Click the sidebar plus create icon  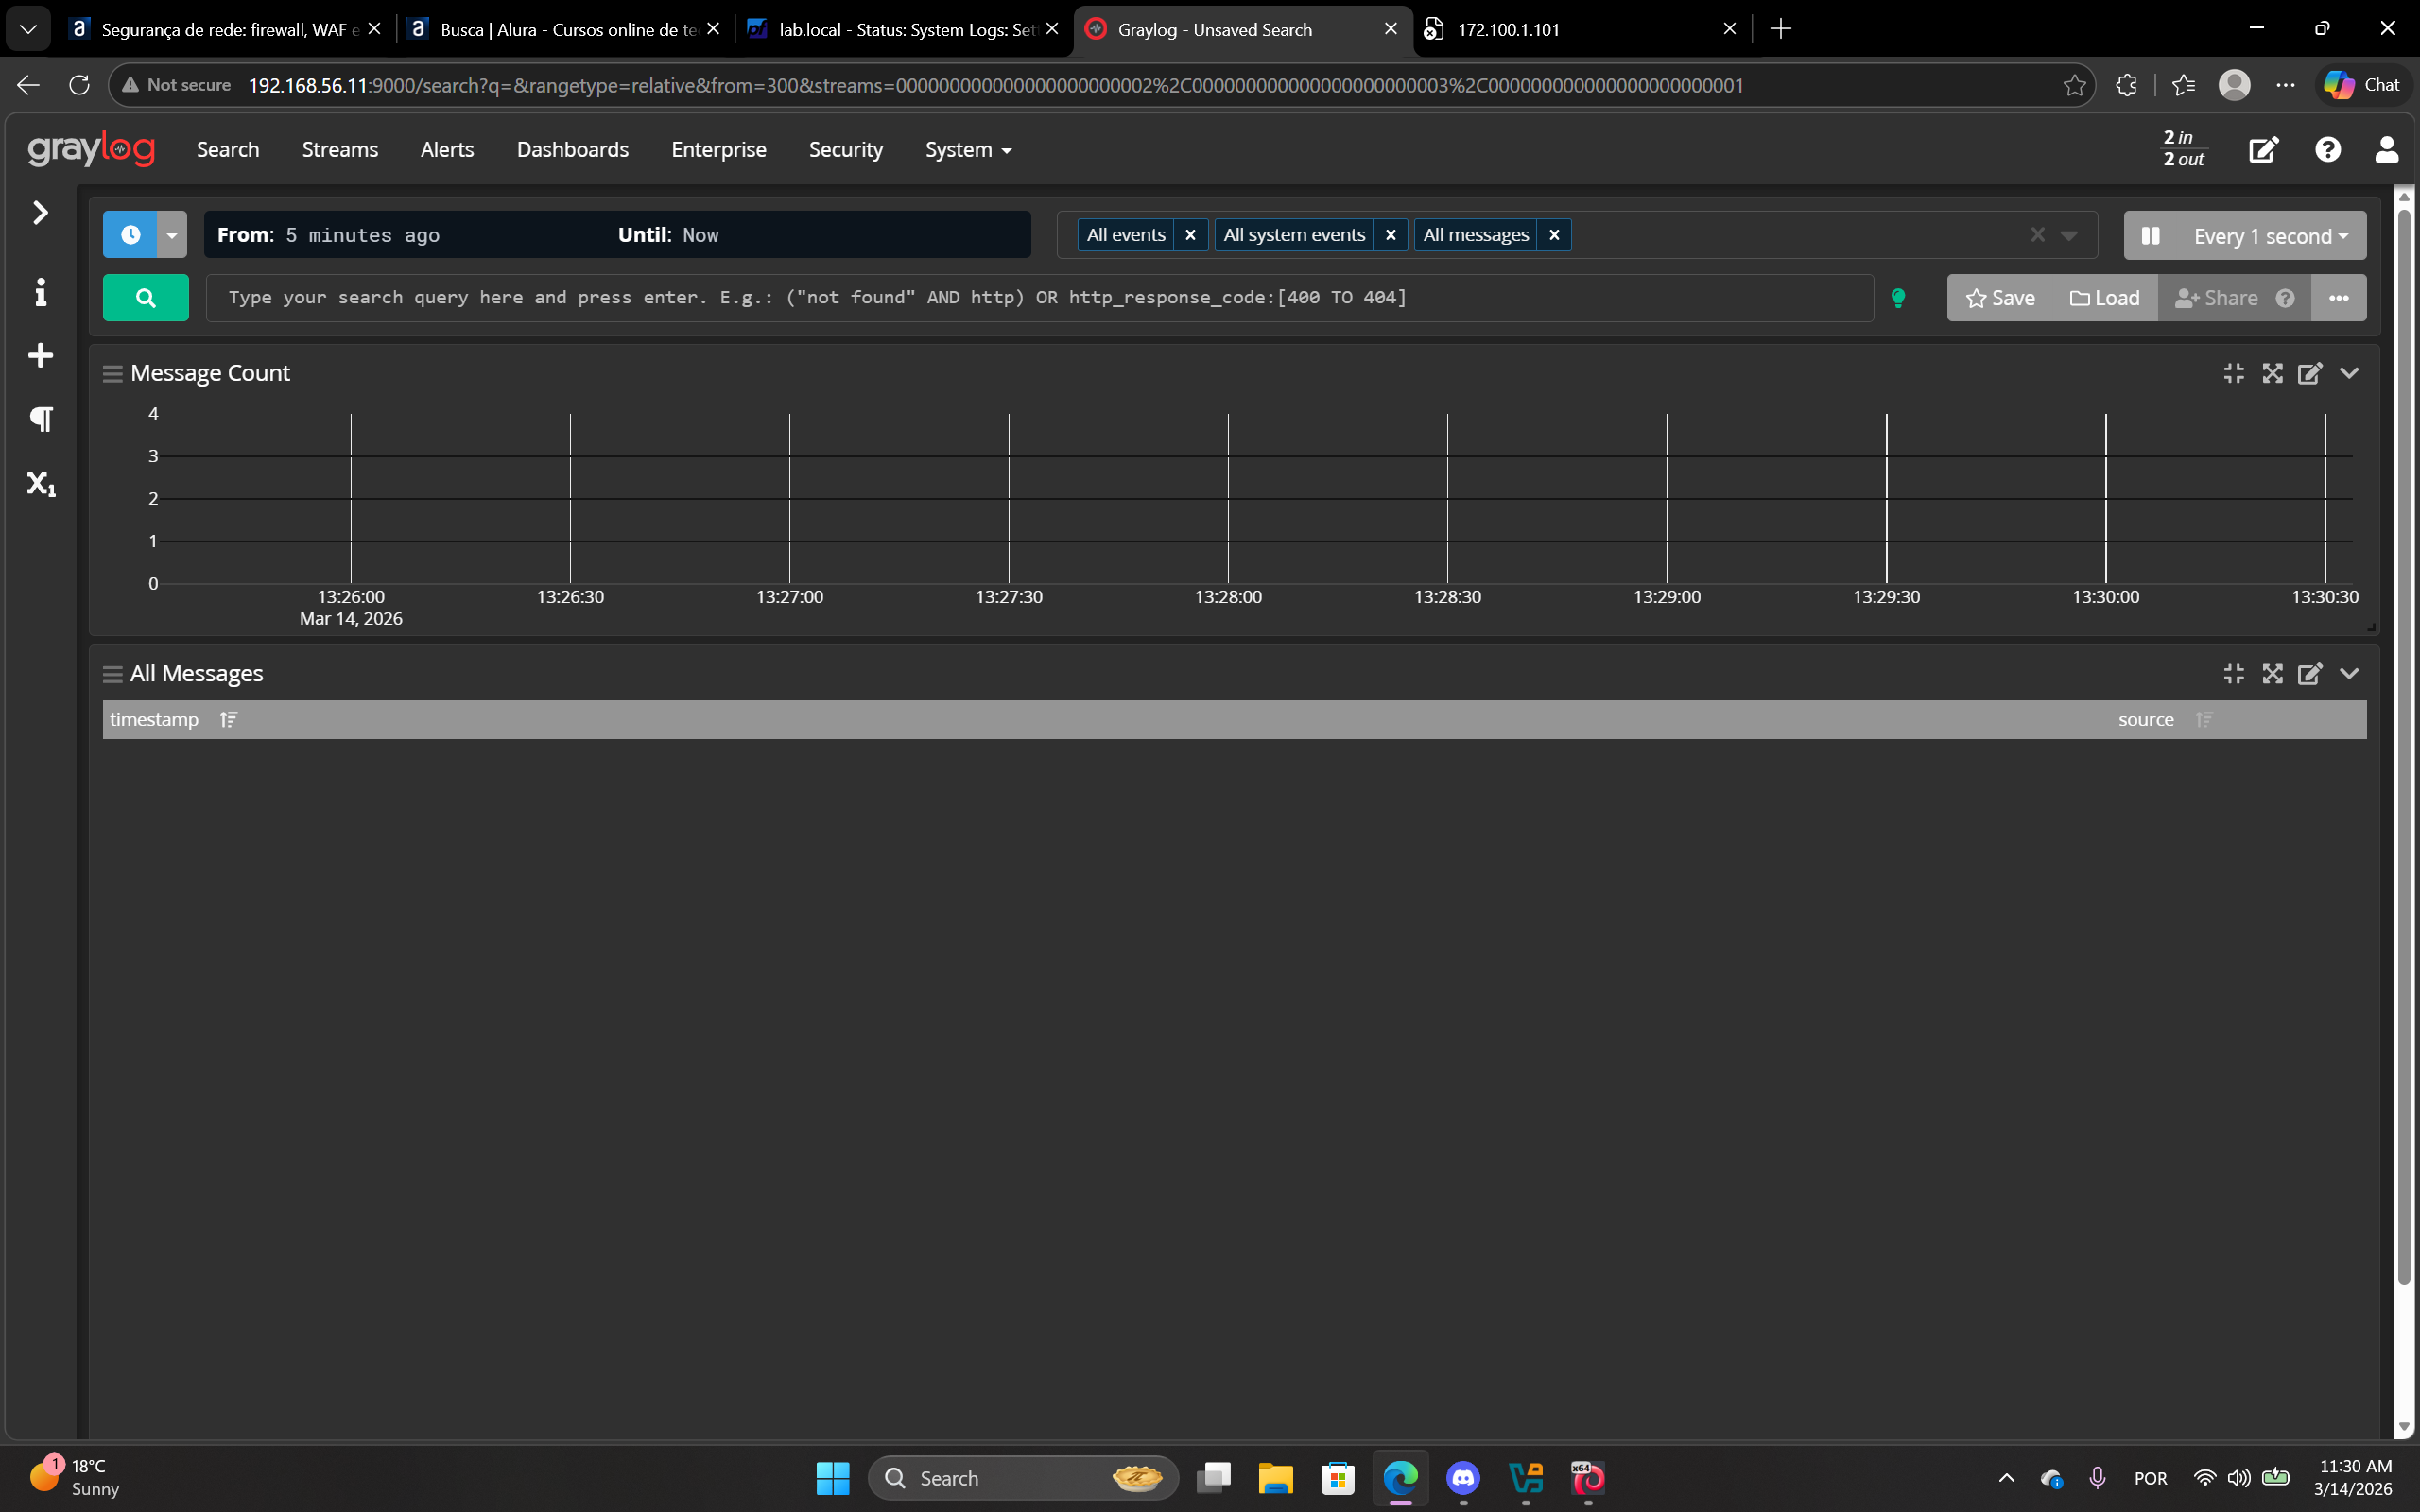tap(40, 356)
